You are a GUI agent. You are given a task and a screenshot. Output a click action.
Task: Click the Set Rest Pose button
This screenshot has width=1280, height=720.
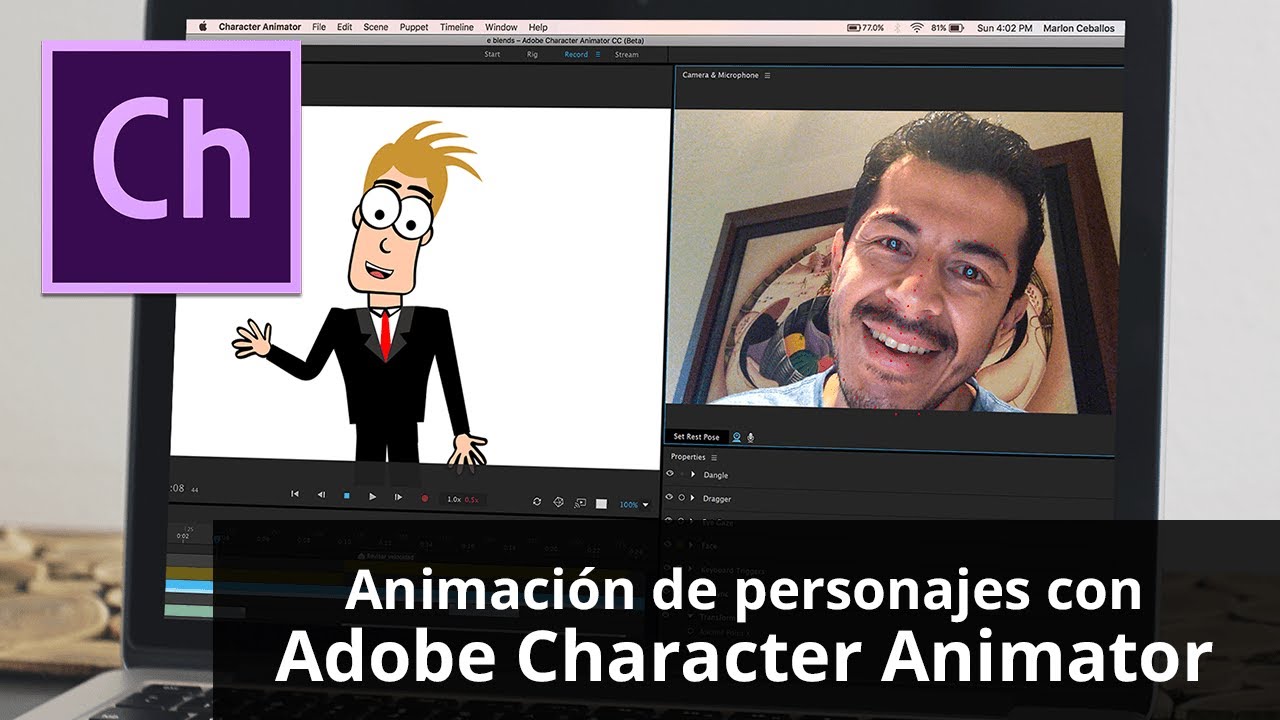[x=696, y=437]
